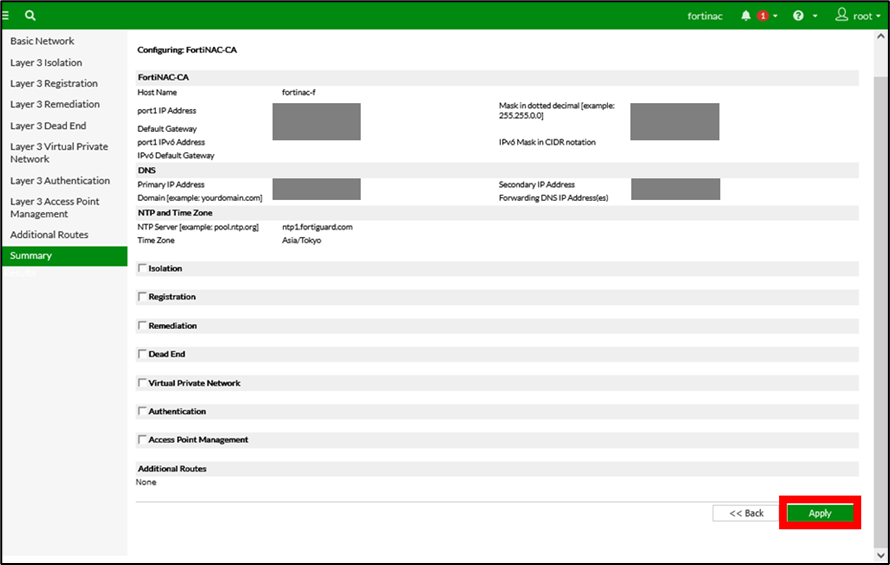The height and width of the screenshot is (565, 890).
Task: Click the scrollbar down arrow
Action: point(880,555)
